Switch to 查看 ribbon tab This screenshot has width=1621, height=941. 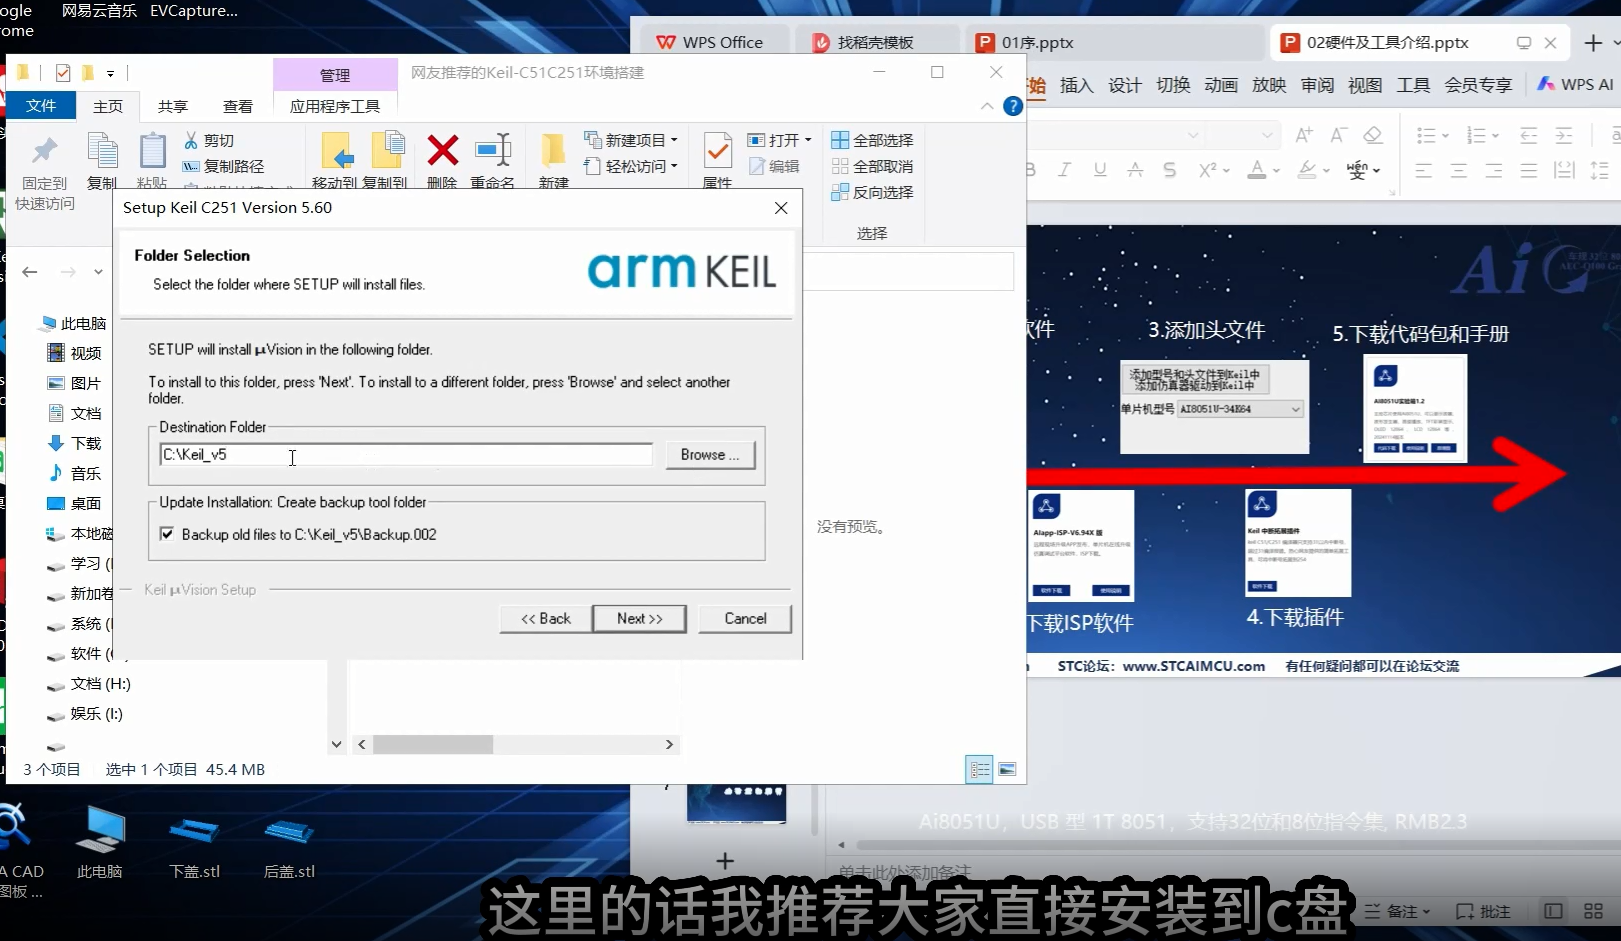coord(238,106)
